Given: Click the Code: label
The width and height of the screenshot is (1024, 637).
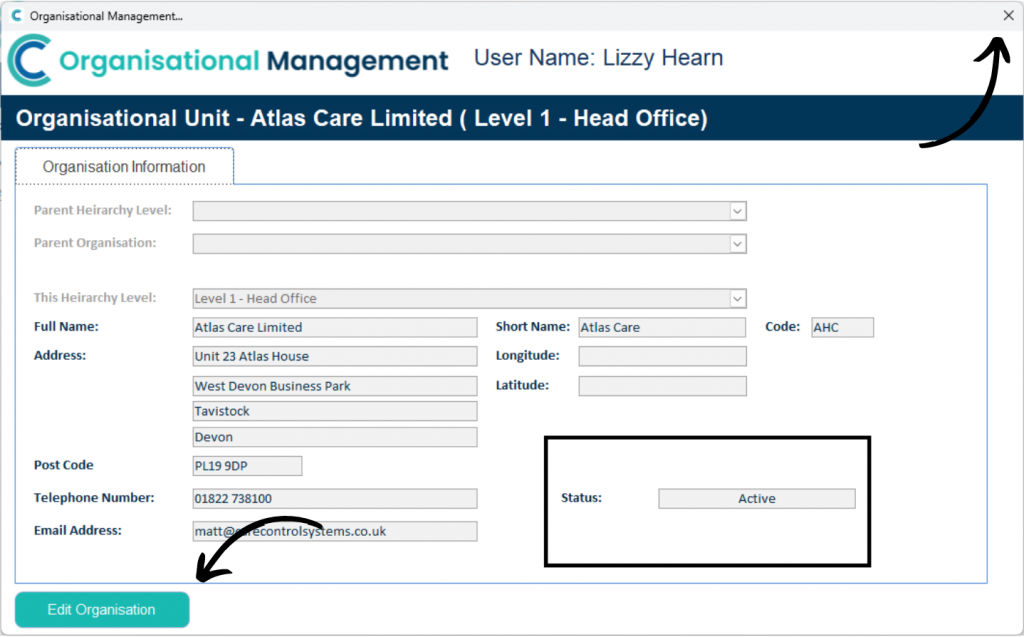Looking at the screenshot, I should coord(782,327).
